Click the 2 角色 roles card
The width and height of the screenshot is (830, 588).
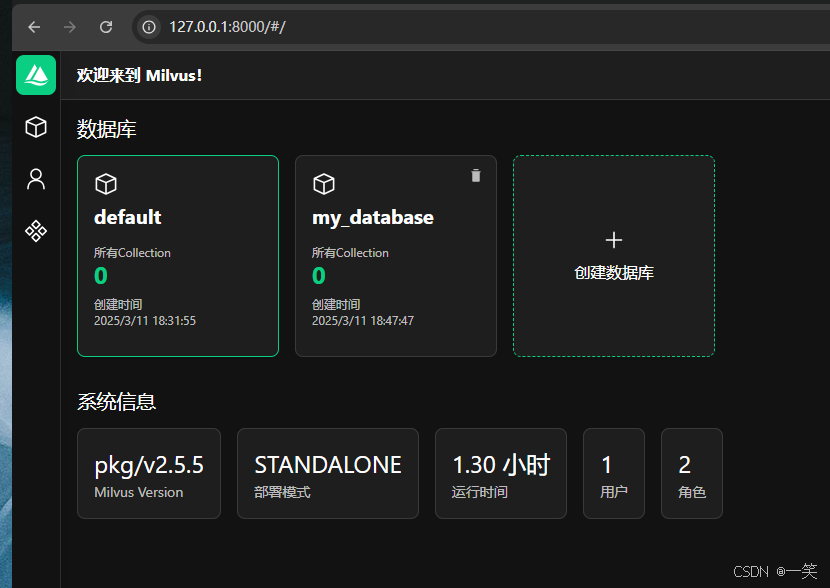point(692,473)
